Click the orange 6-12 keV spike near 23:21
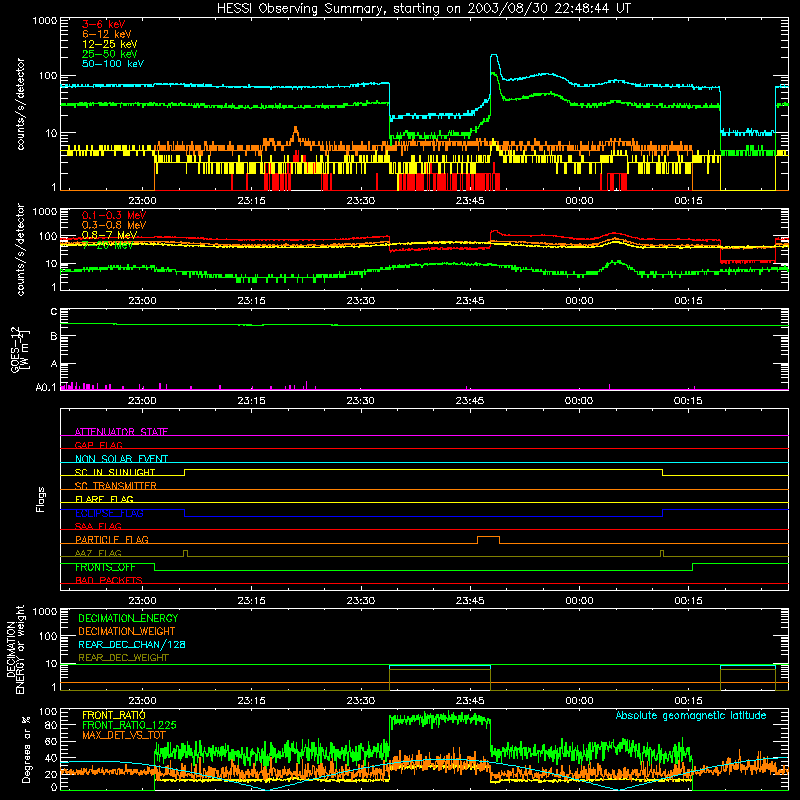Image resolution: width=800 pixels, height=800 pixels. coord(295,131)
